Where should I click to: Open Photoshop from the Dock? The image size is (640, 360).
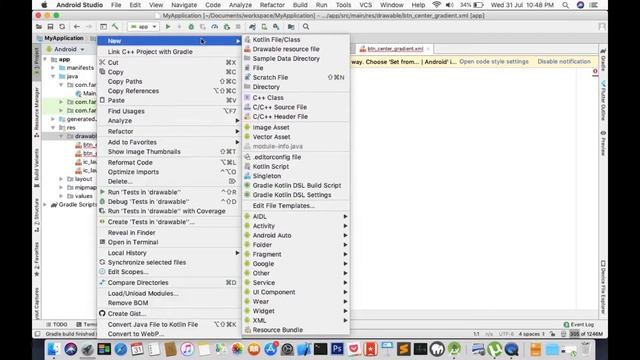(x=337, y=349)
